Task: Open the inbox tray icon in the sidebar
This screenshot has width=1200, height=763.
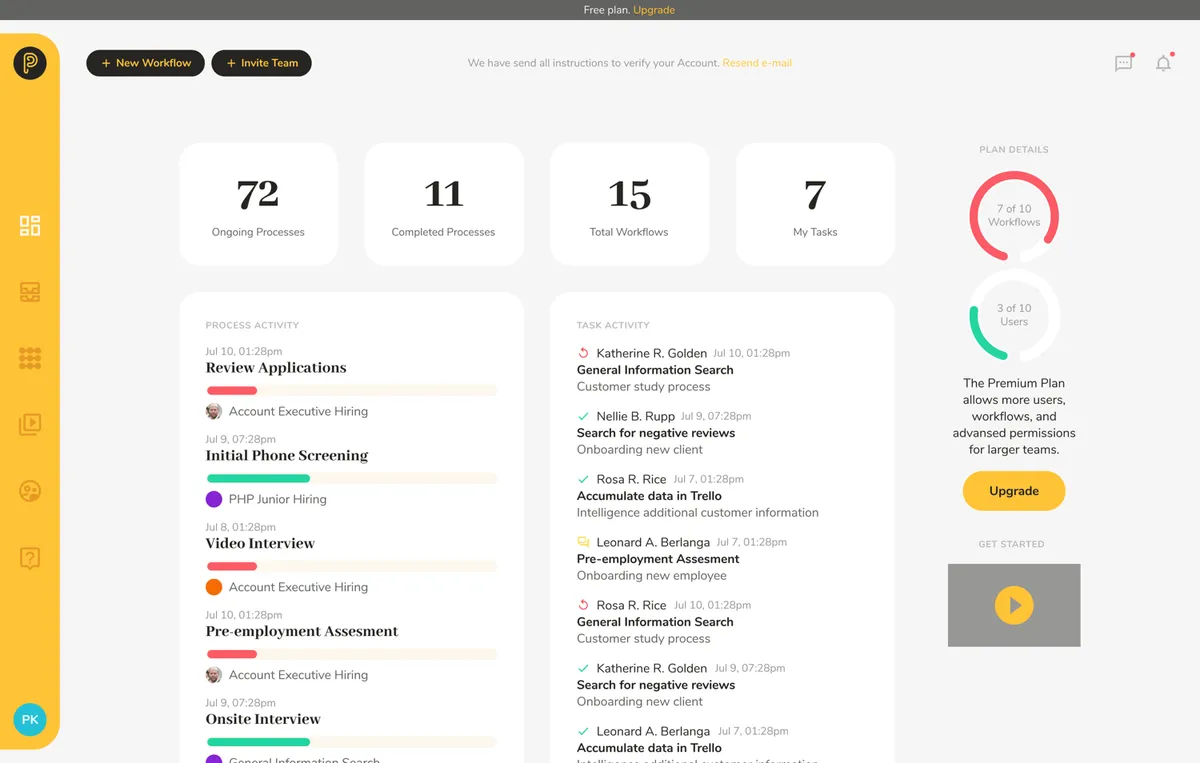Action: [x=30, y=292]
